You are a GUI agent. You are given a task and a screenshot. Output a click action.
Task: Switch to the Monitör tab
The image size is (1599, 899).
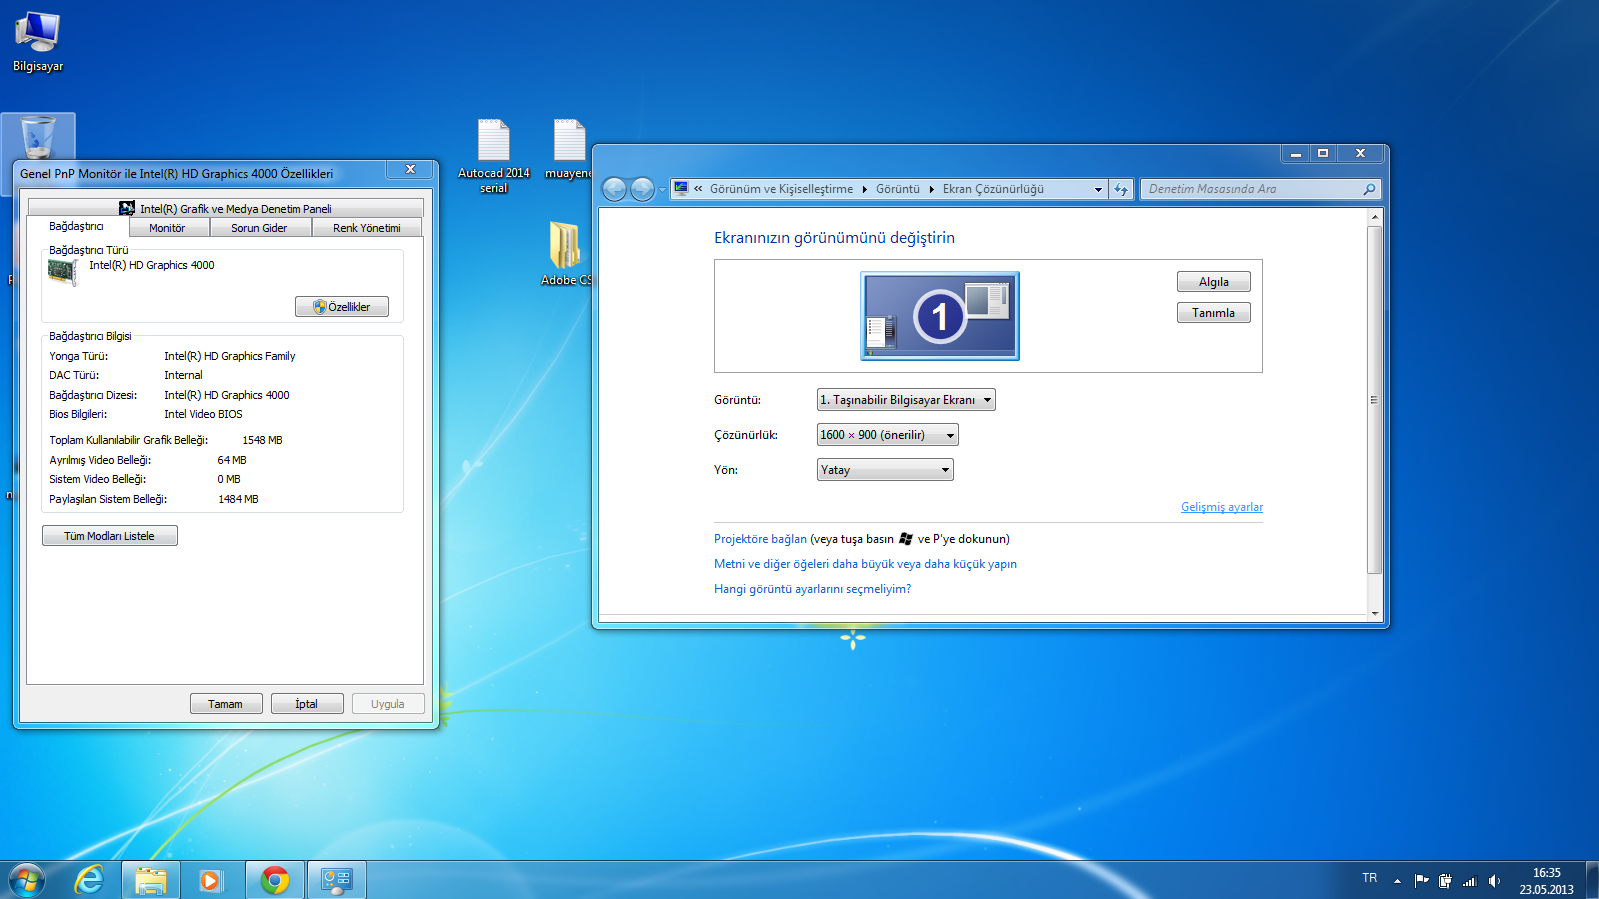point(167,228)
